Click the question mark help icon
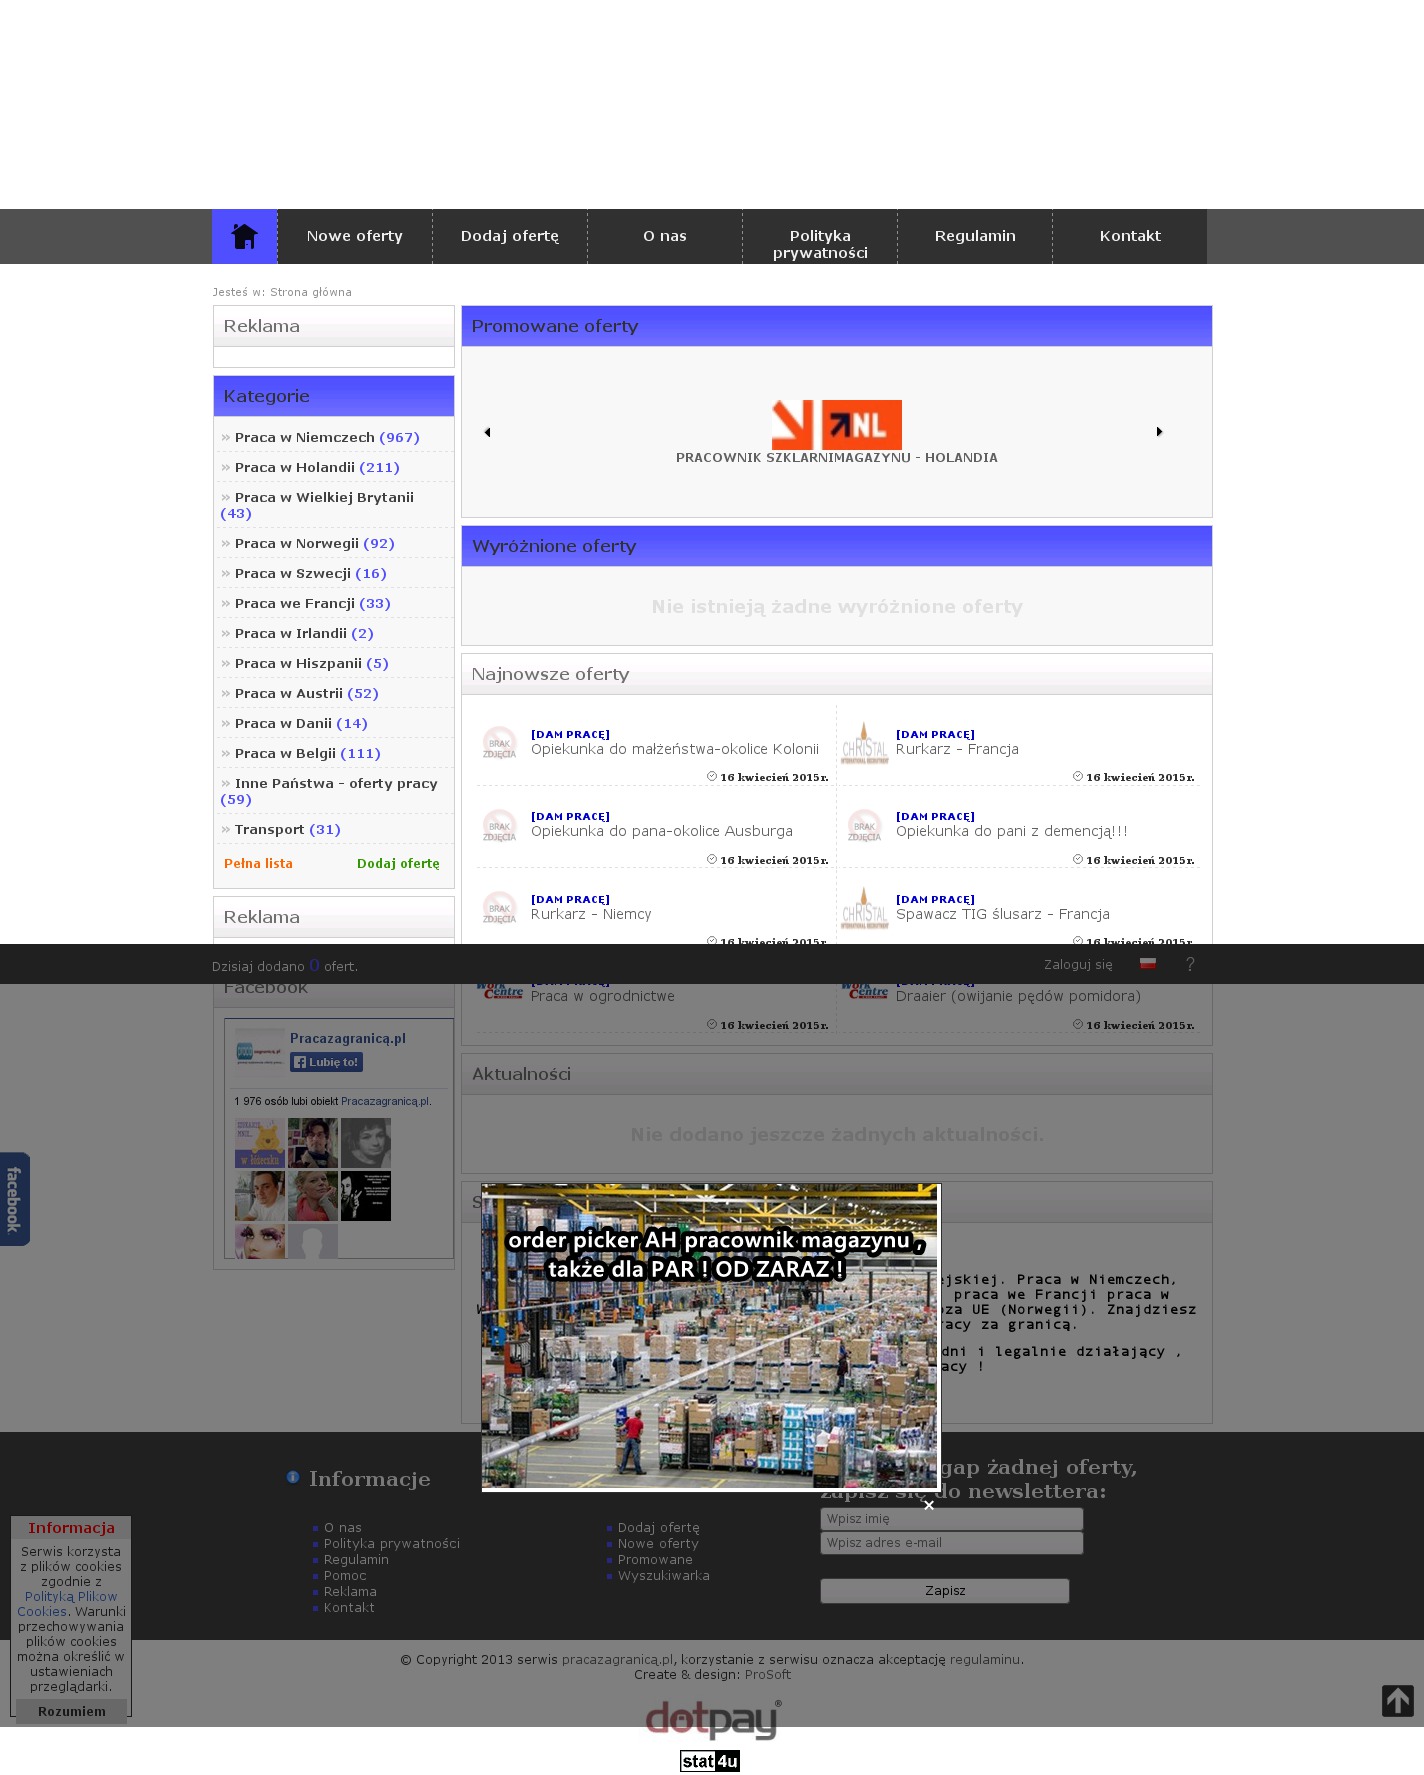Image resolution: width=1424 pixels, height=1775 pixels. pos(1190,964)
